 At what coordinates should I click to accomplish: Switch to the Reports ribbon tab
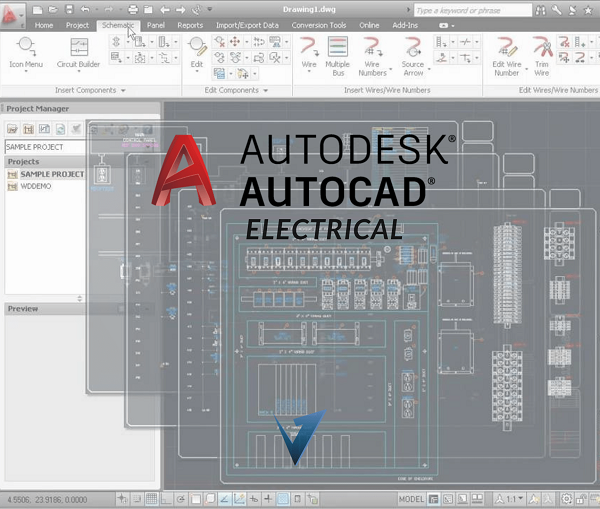pos(190,25)
